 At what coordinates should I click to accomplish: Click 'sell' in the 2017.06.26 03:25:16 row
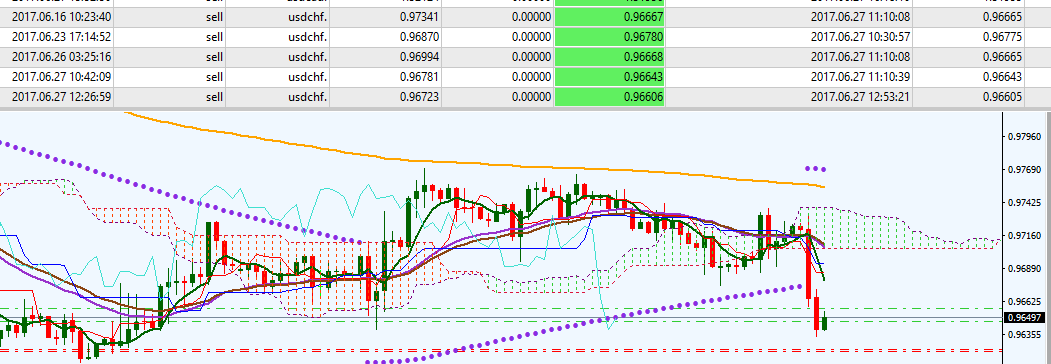coord(214,56)
